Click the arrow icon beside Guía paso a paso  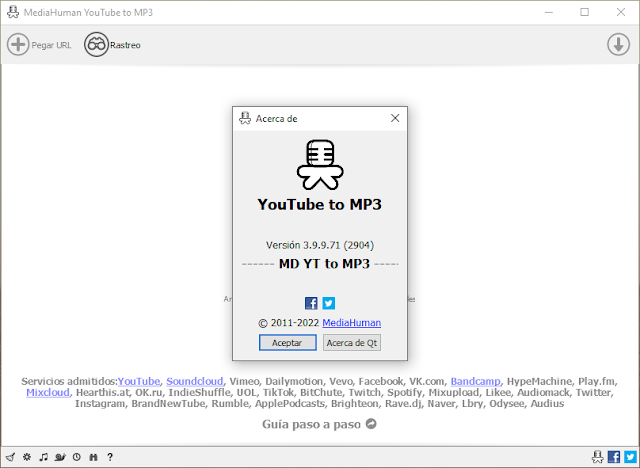(x=371, y=424)
